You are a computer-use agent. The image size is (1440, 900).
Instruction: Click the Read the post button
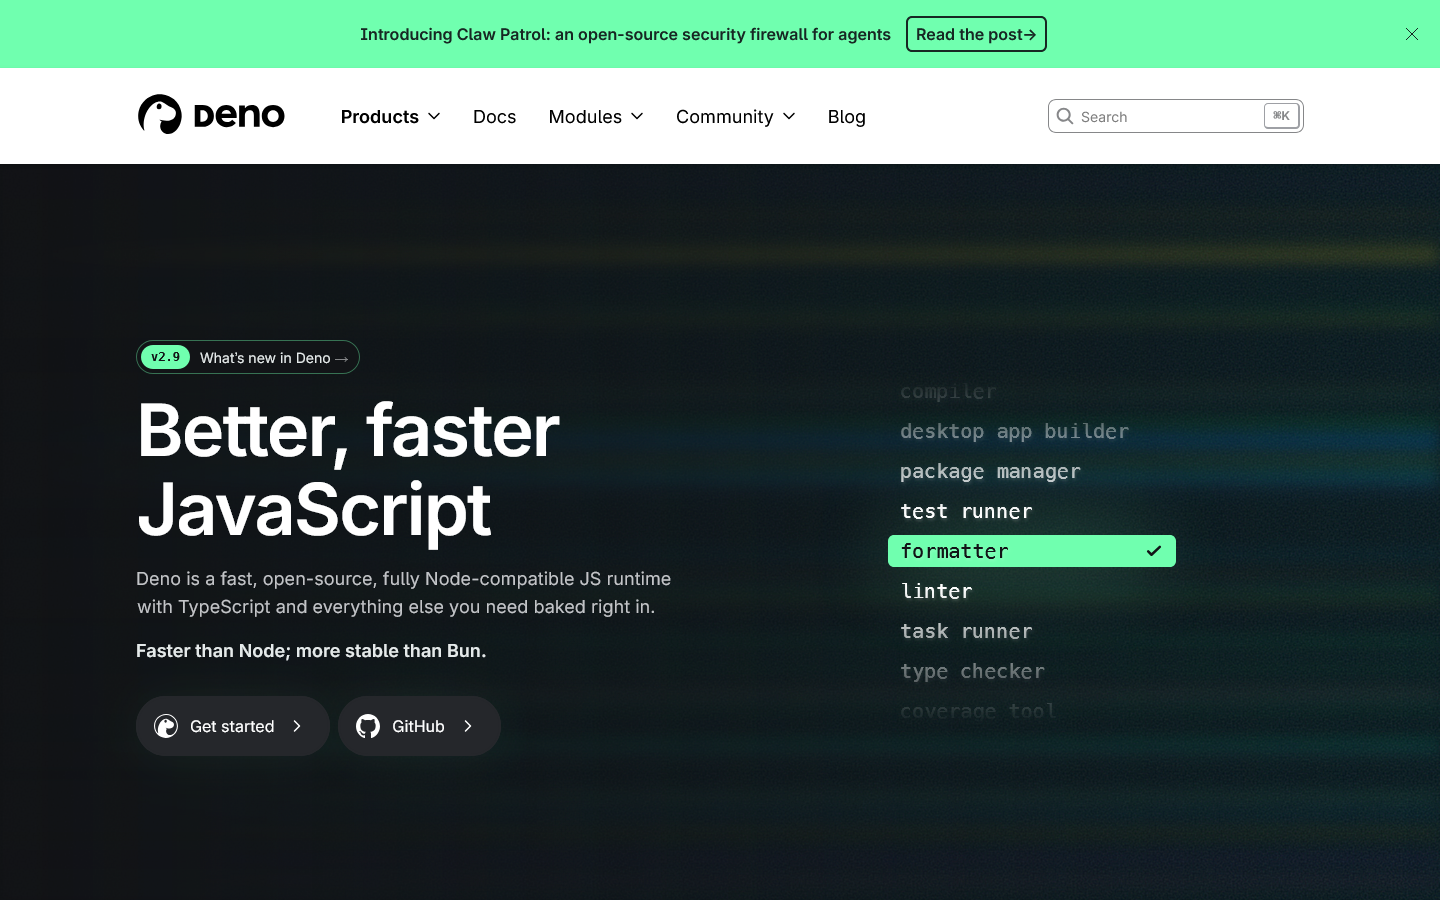pos(976,34)
